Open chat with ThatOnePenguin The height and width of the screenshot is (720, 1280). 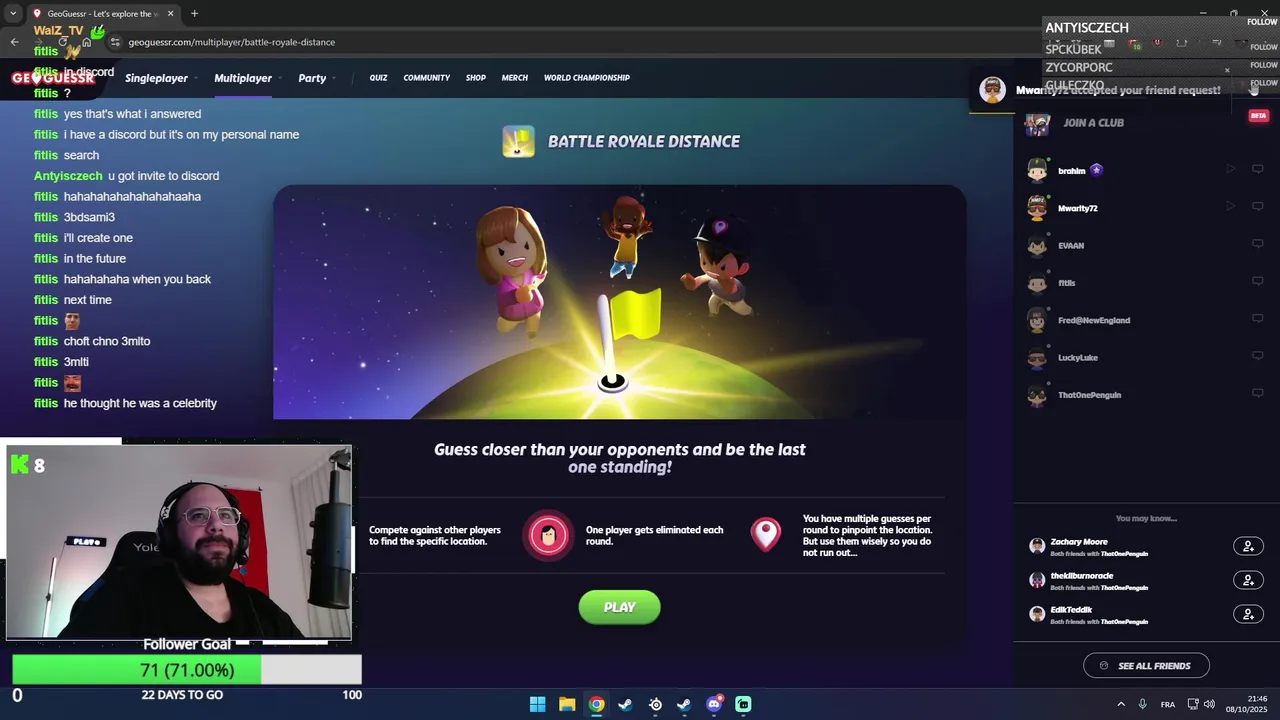click(1257, 393)
